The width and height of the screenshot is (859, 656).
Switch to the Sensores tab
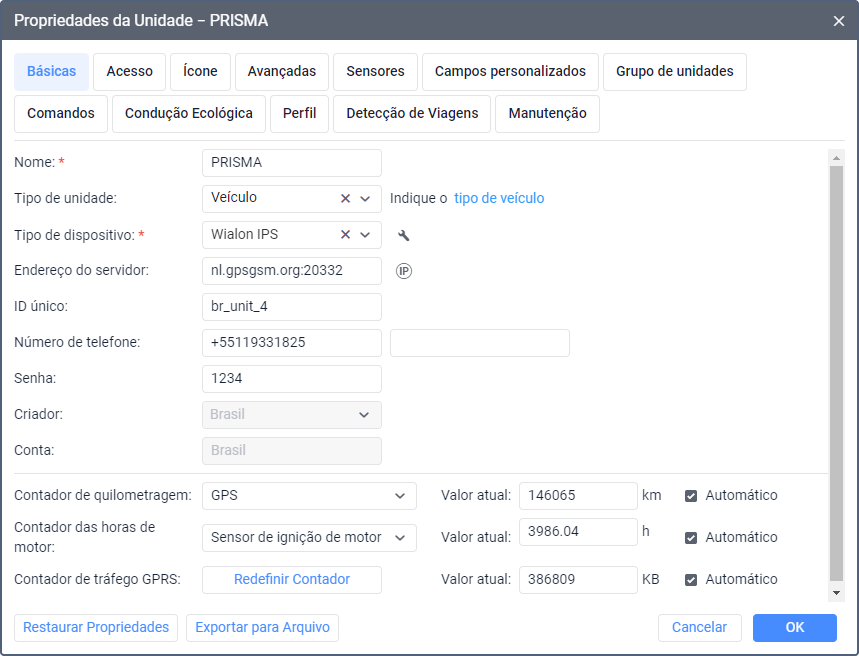pyautogui.click(x=375, y=71)
